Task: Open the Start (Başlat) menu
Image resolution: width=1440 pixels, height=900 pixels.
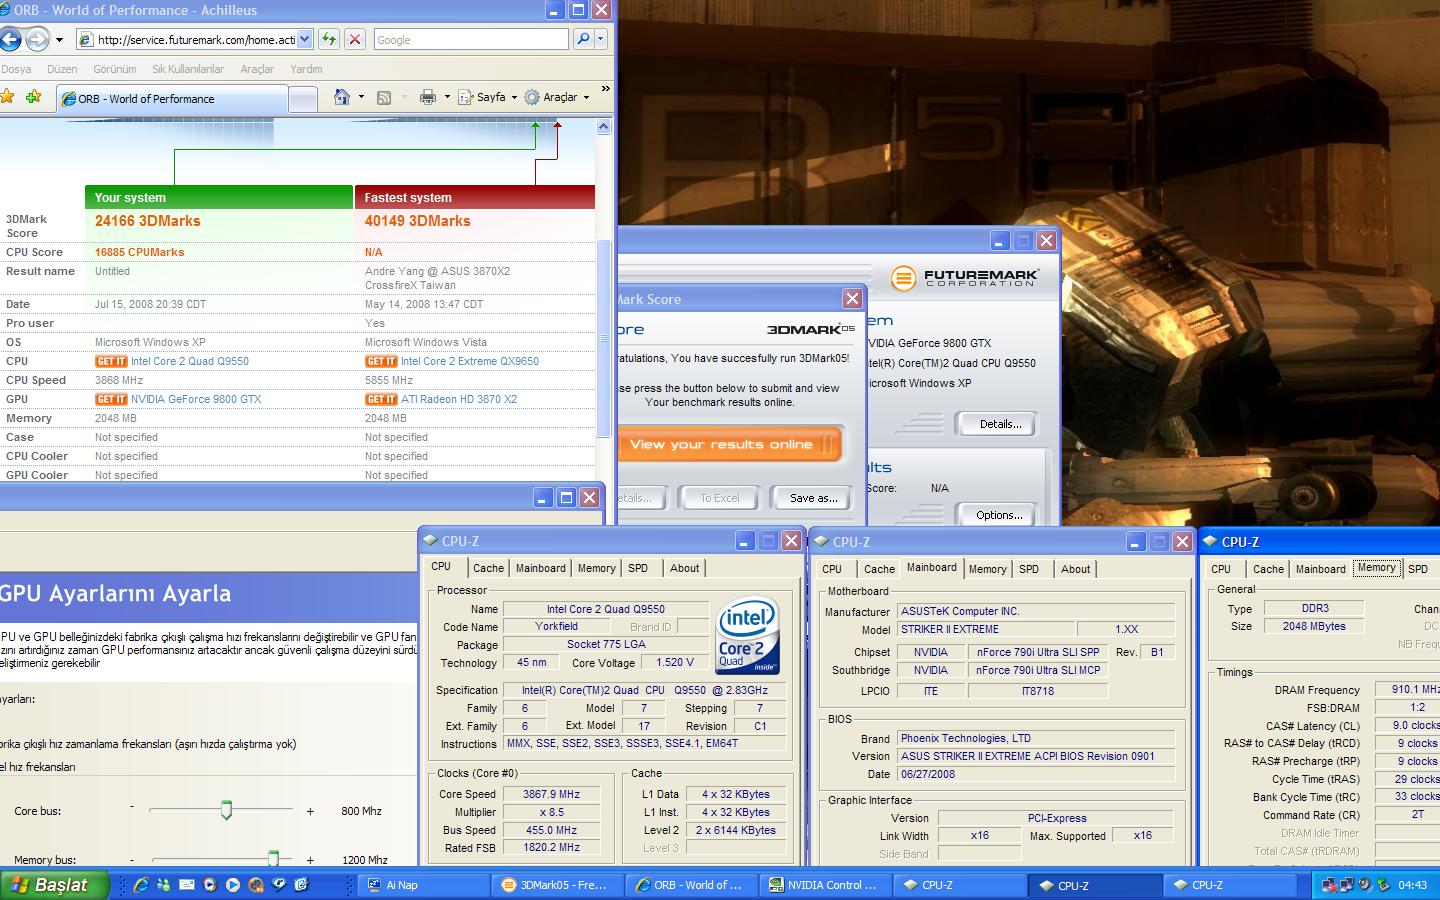Action: [53, 885]
